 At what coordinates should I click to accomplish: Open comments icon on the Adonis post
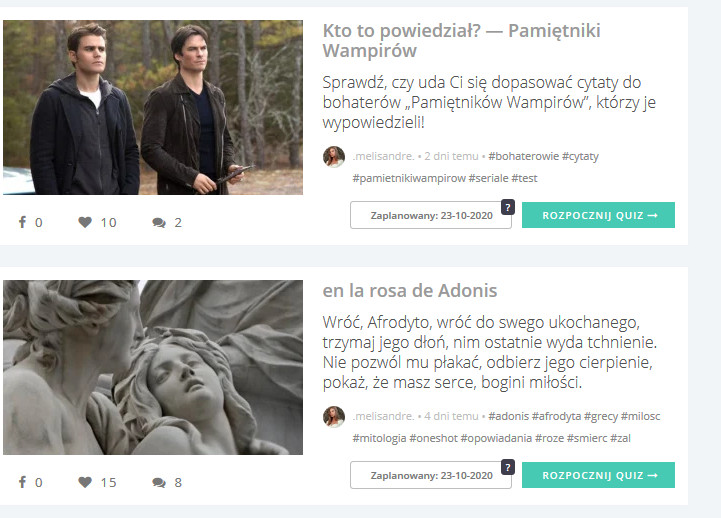(x=159, y=483)
